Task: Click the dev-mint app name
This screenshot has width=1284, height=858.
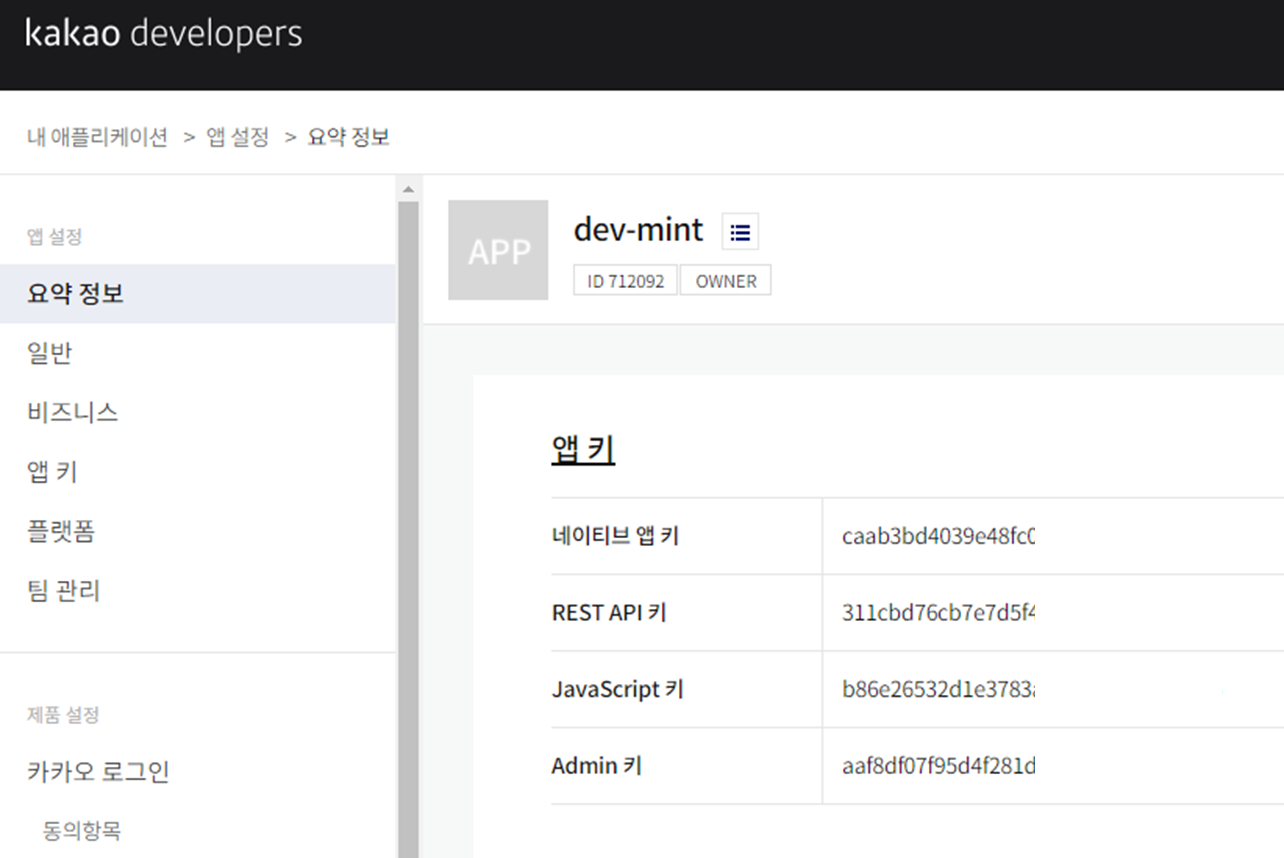Action: (638, 230)
